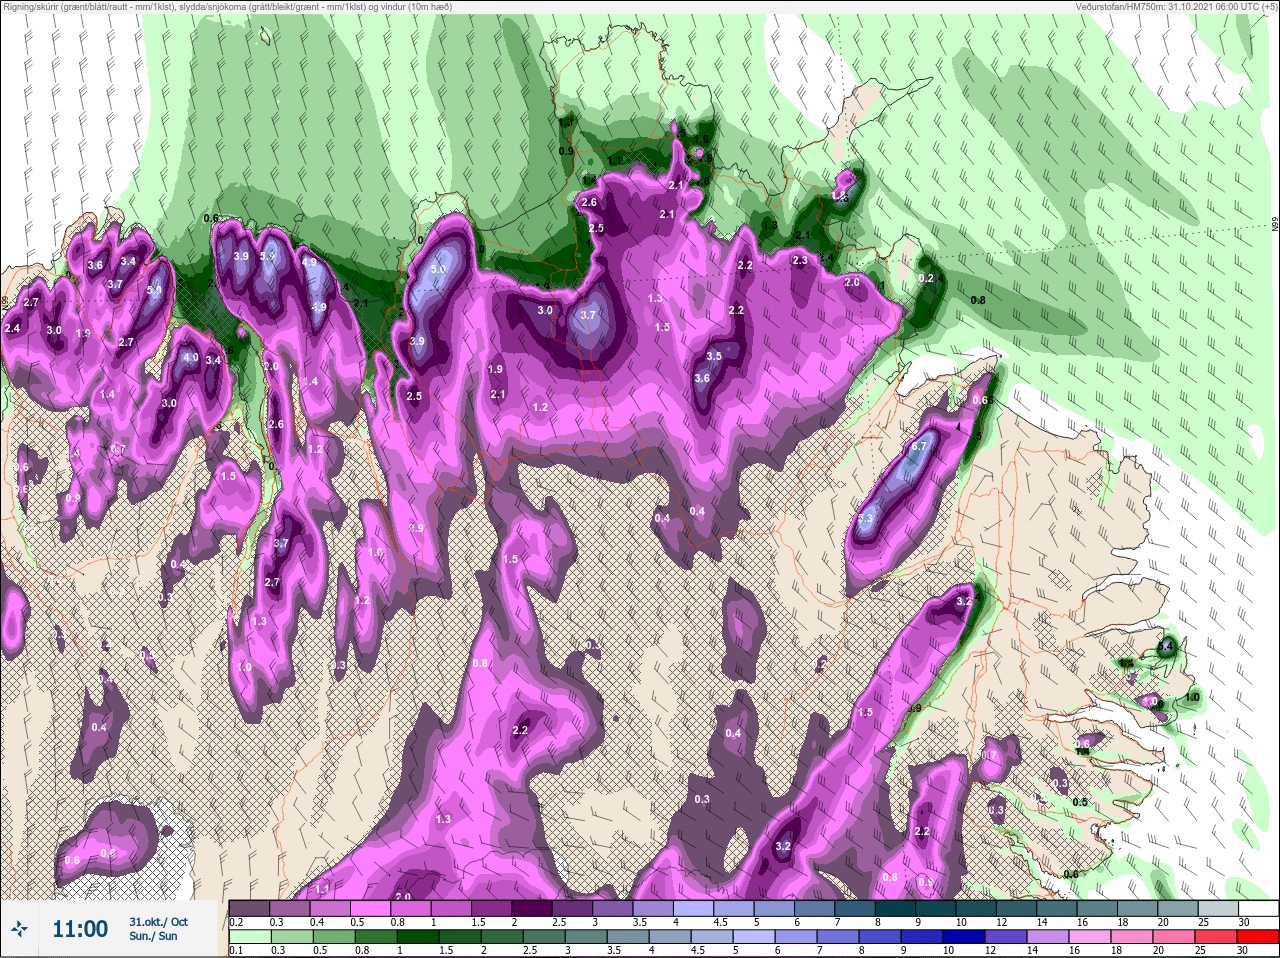This screenshot has width=1280, height=958.
Task: Click the 'Sun./ Sun' weekday text
Action: (x=153, y=936)
